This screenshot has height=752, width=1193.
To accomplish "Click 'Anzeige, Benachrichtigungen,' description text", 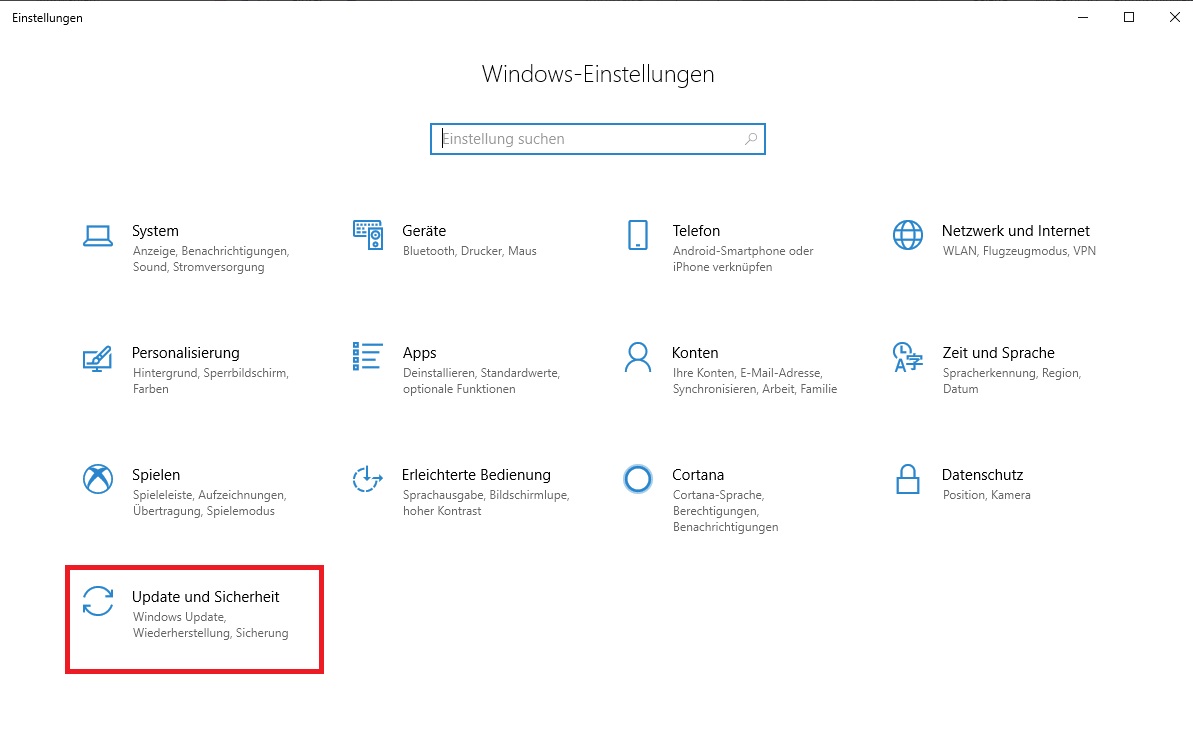I will click(211, 251).
